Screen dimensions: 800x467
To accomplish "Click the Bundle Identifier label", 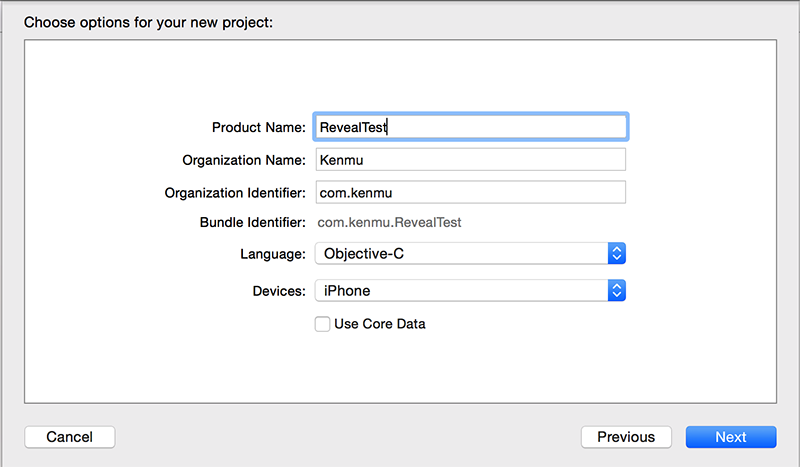I will 253,223.
